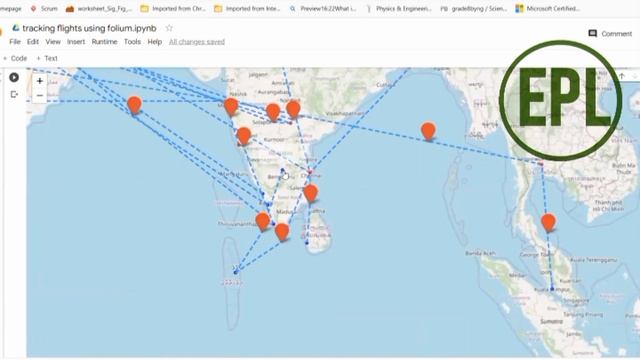640x360 pixels.
Task: Open the Edit menu
Action: (x=33, y=42)
